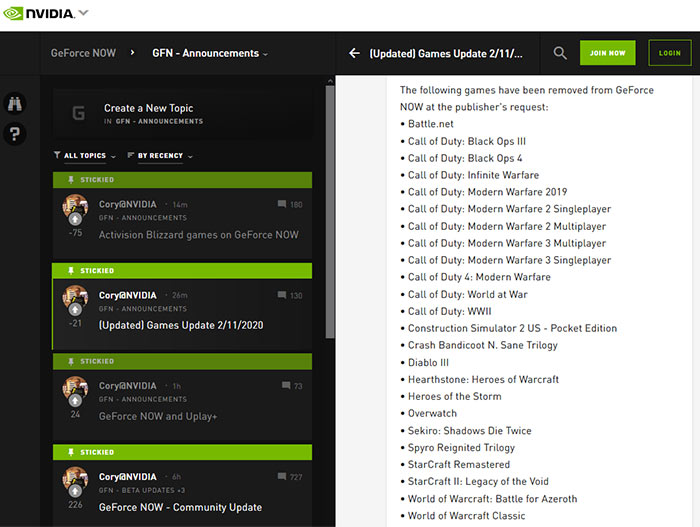Click 'World of Warcraft Classic' entry
The width and height of the screenshot is (700, 527).
coord(466,516)
